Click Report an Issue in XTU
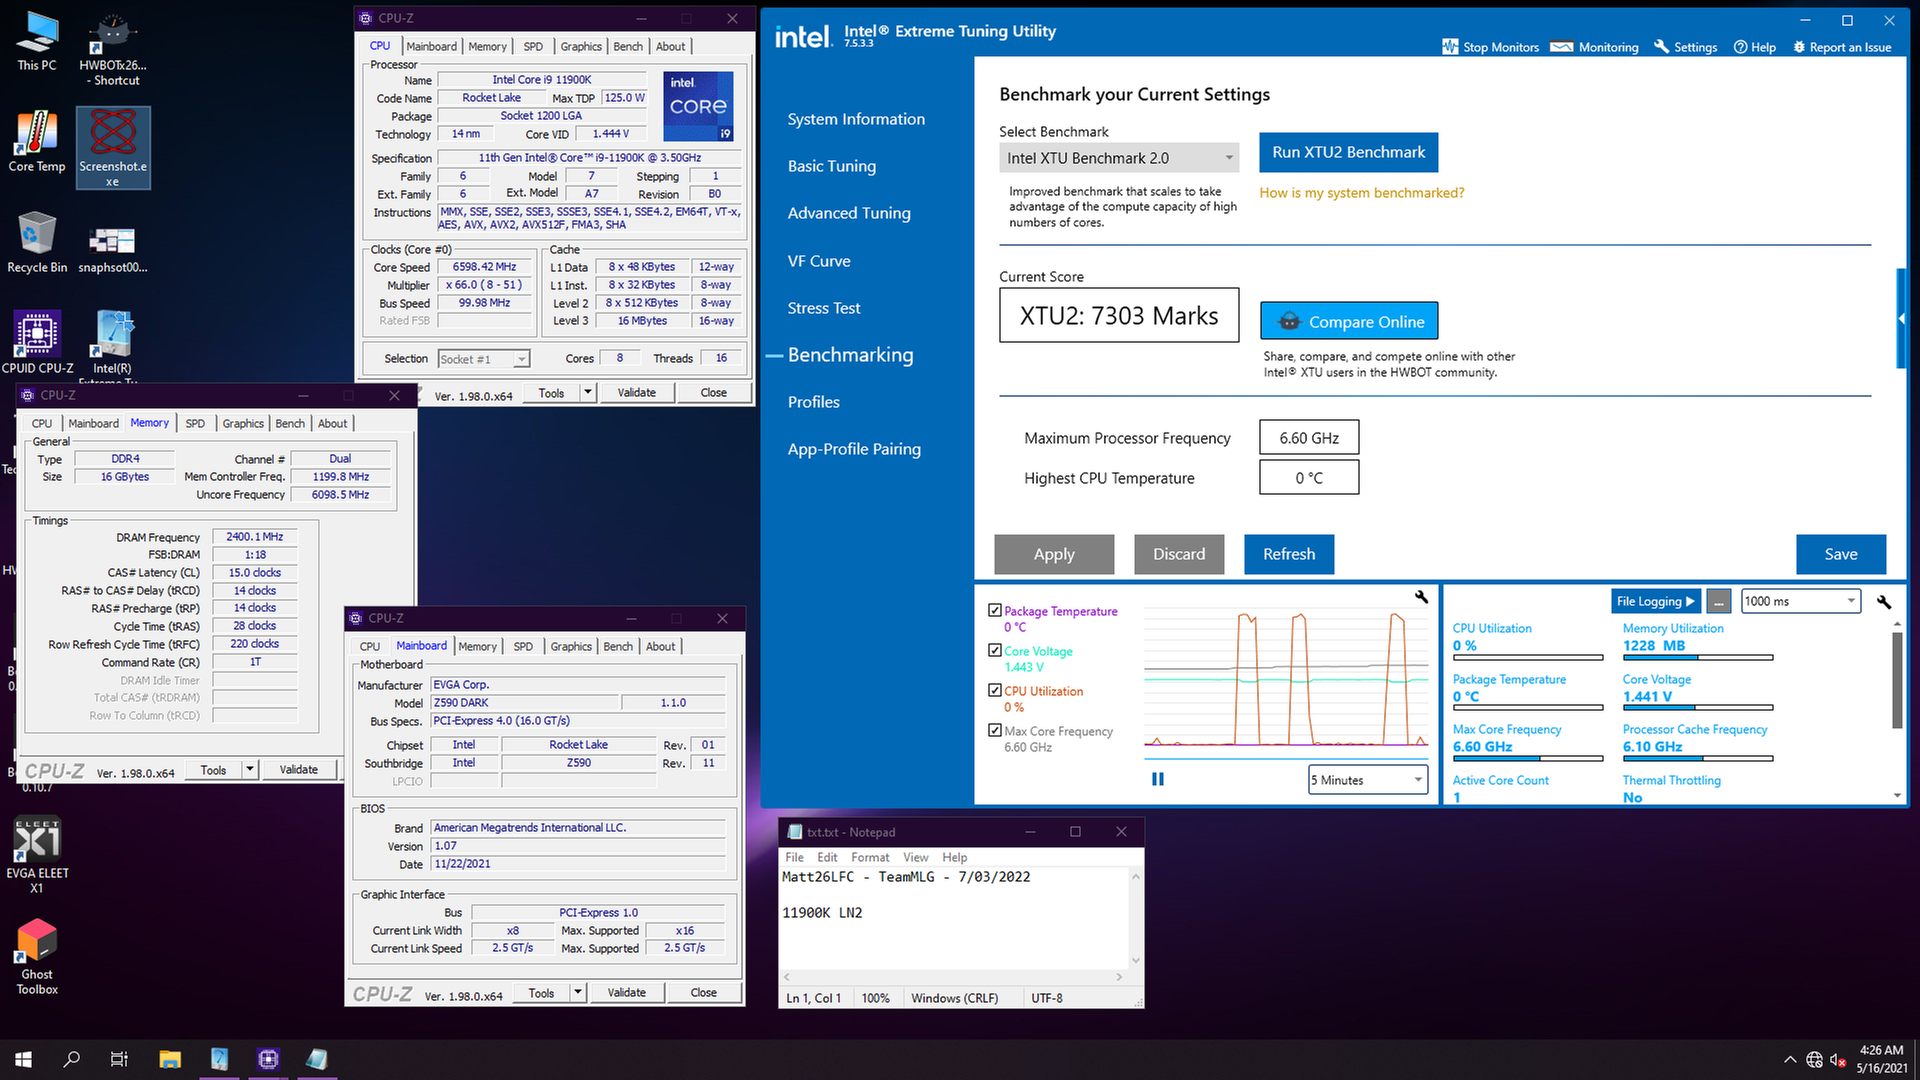Screen dimensions: 1920x1080 tap(1841, 47)
